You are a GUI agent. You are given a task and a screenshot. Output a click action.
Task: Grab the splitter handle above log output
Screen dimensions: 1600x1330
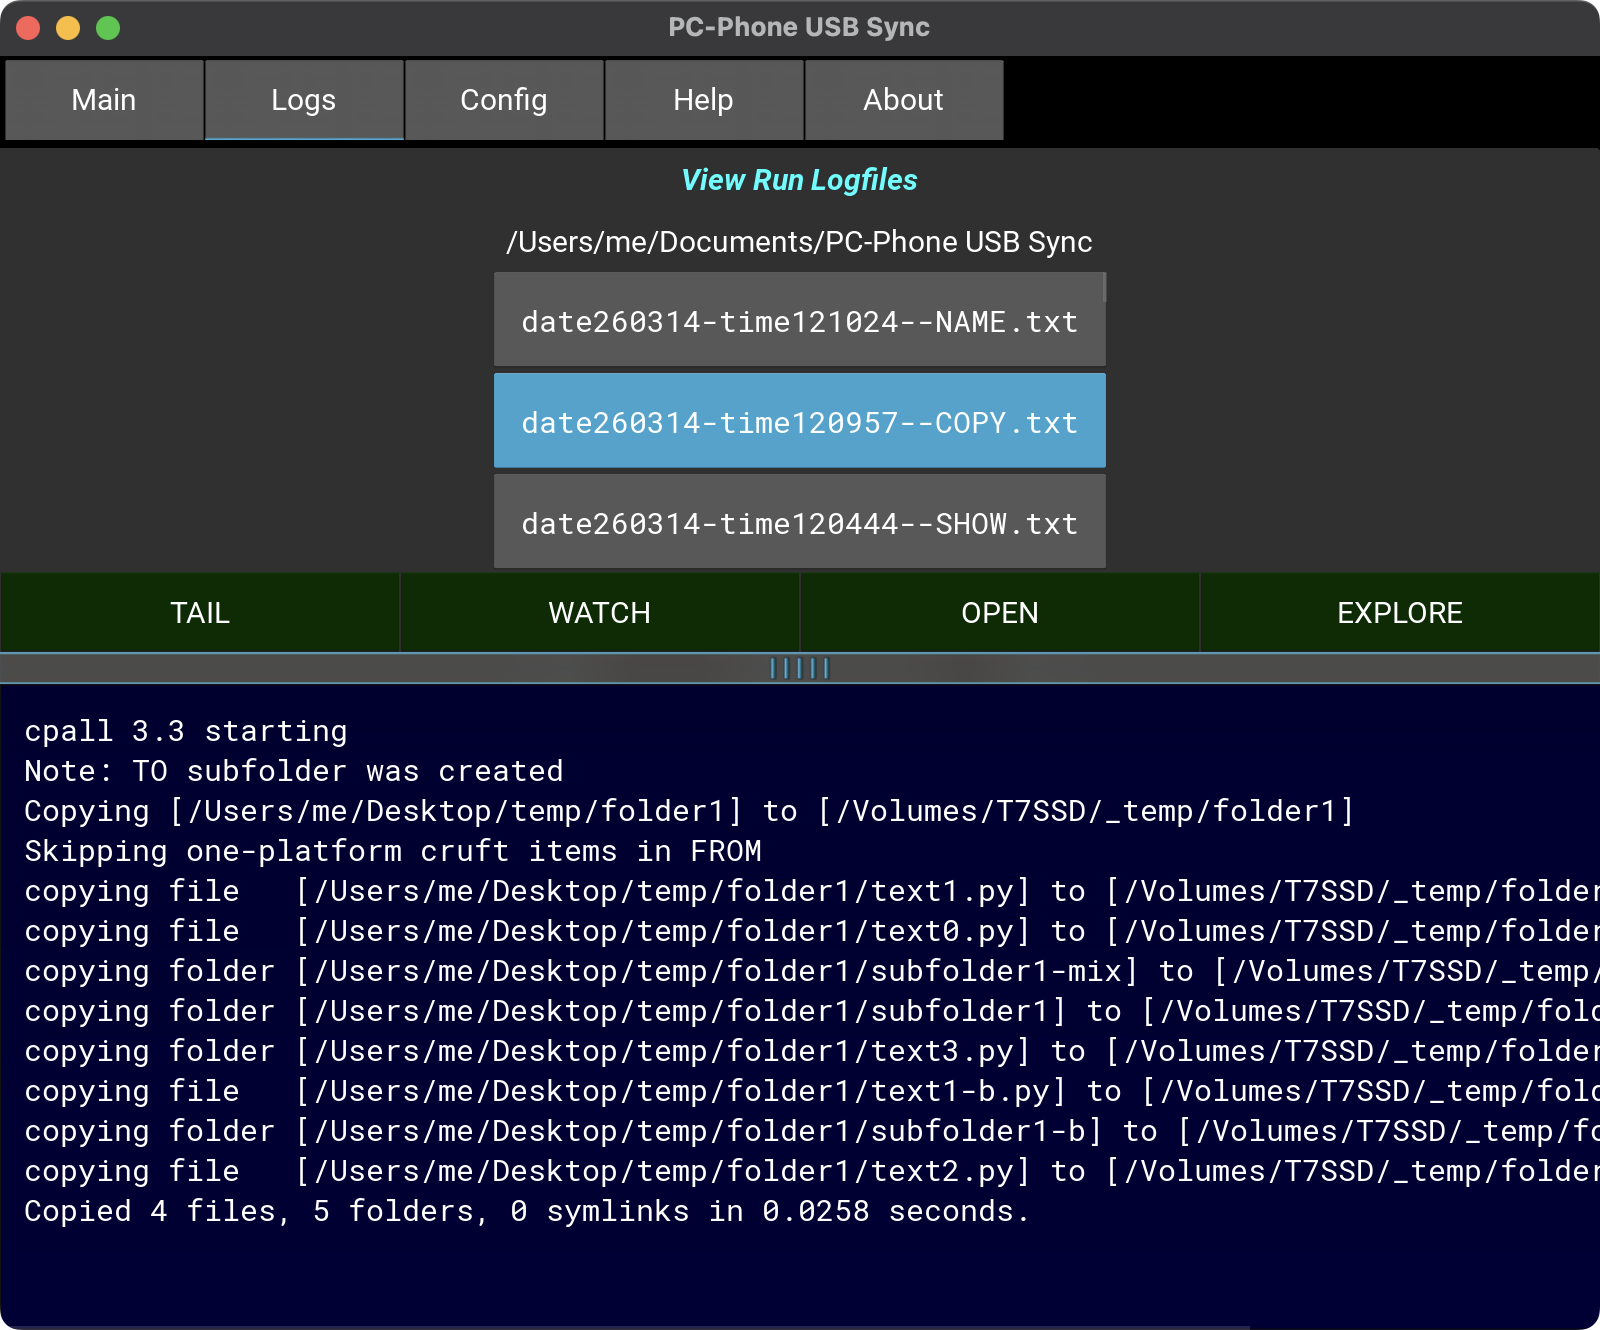click(799, 668)
